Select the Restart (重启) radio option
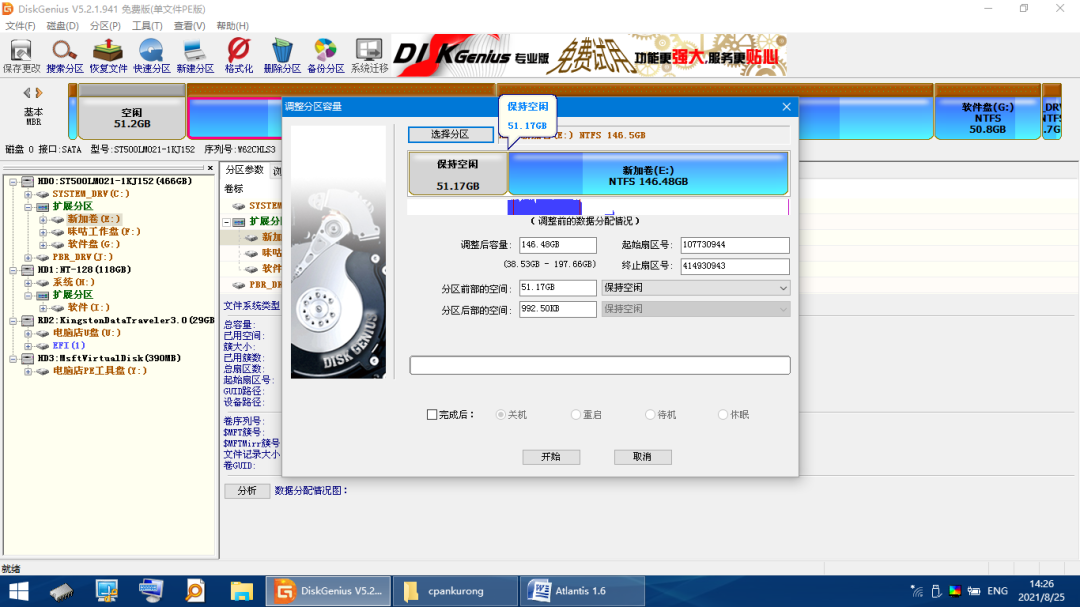Image resolution: width=1080 pixels, height=607 pixels. (576, 415)
